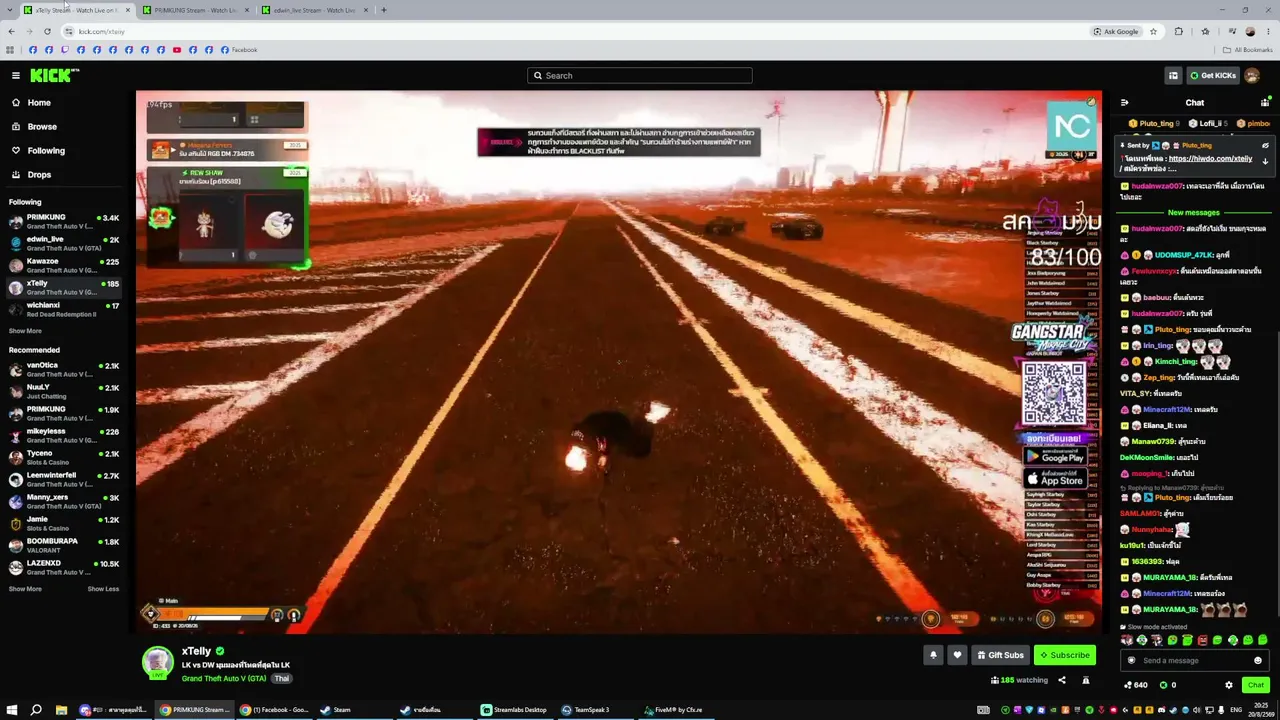Go back to the previous page
The image size is (1280, 720).
(x=11, y=31)
